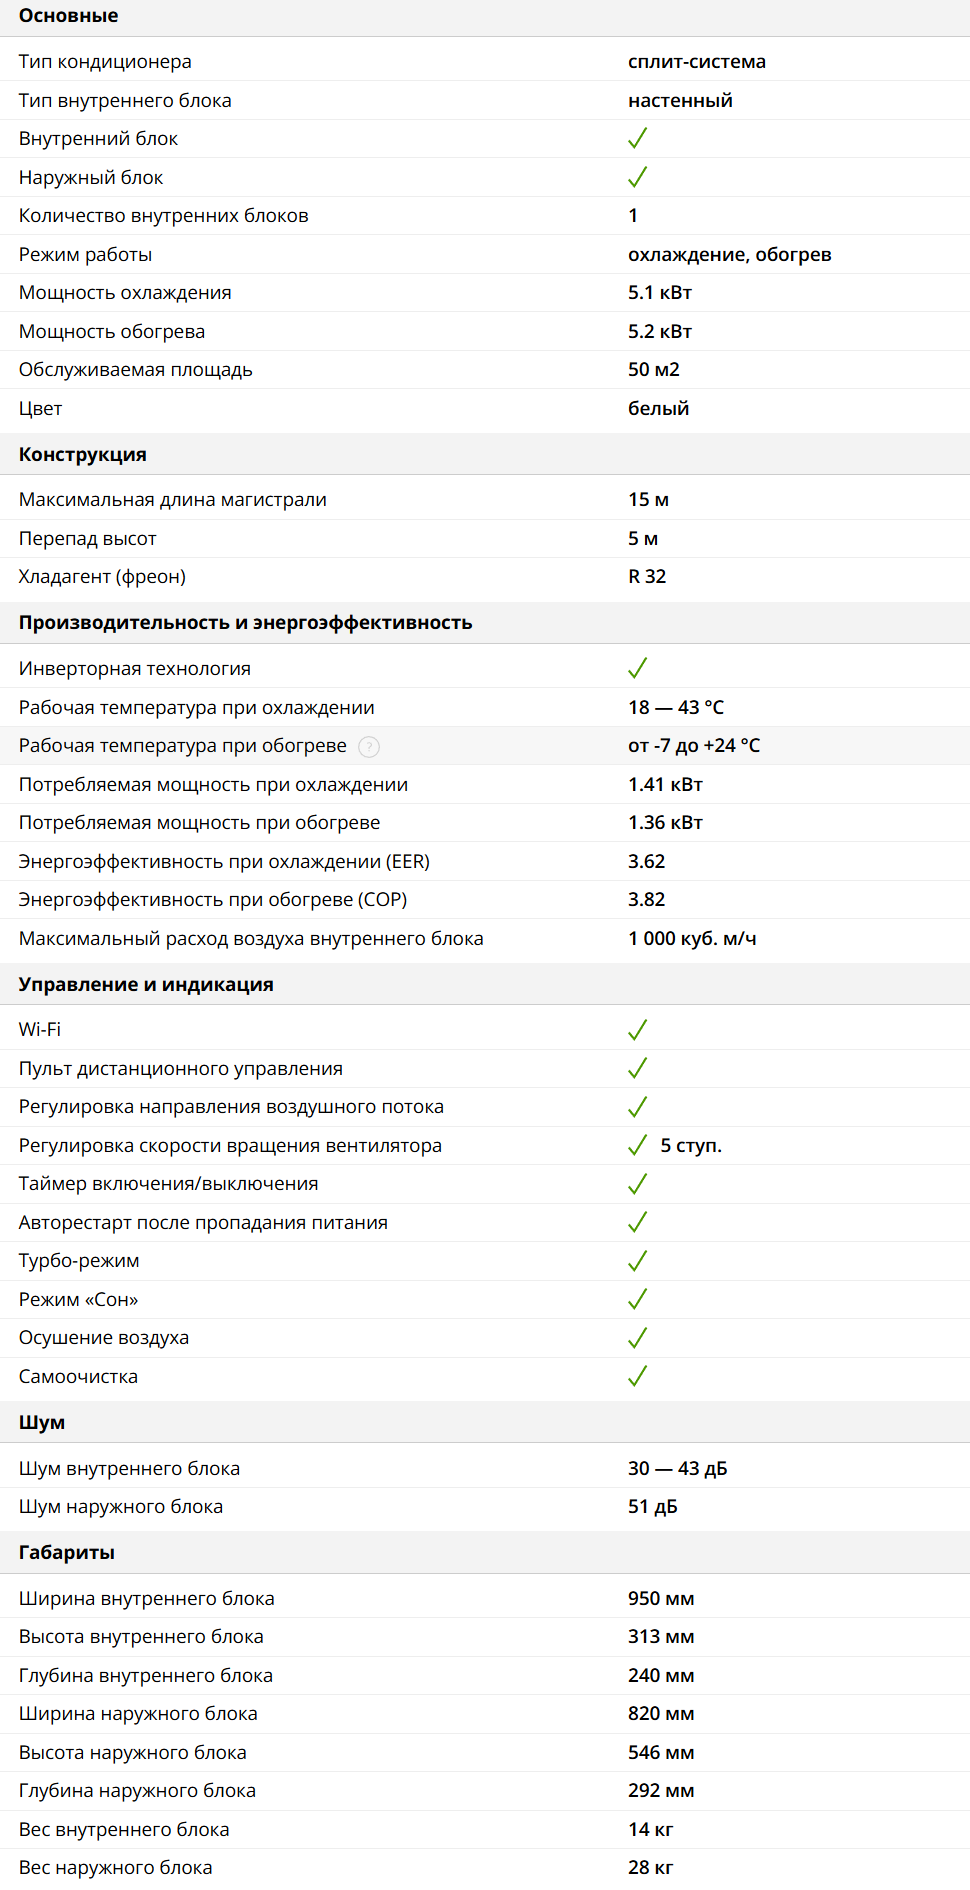Click the Наружный блок checkmark
The image size is (970, 1890).
tap(637, 177)
